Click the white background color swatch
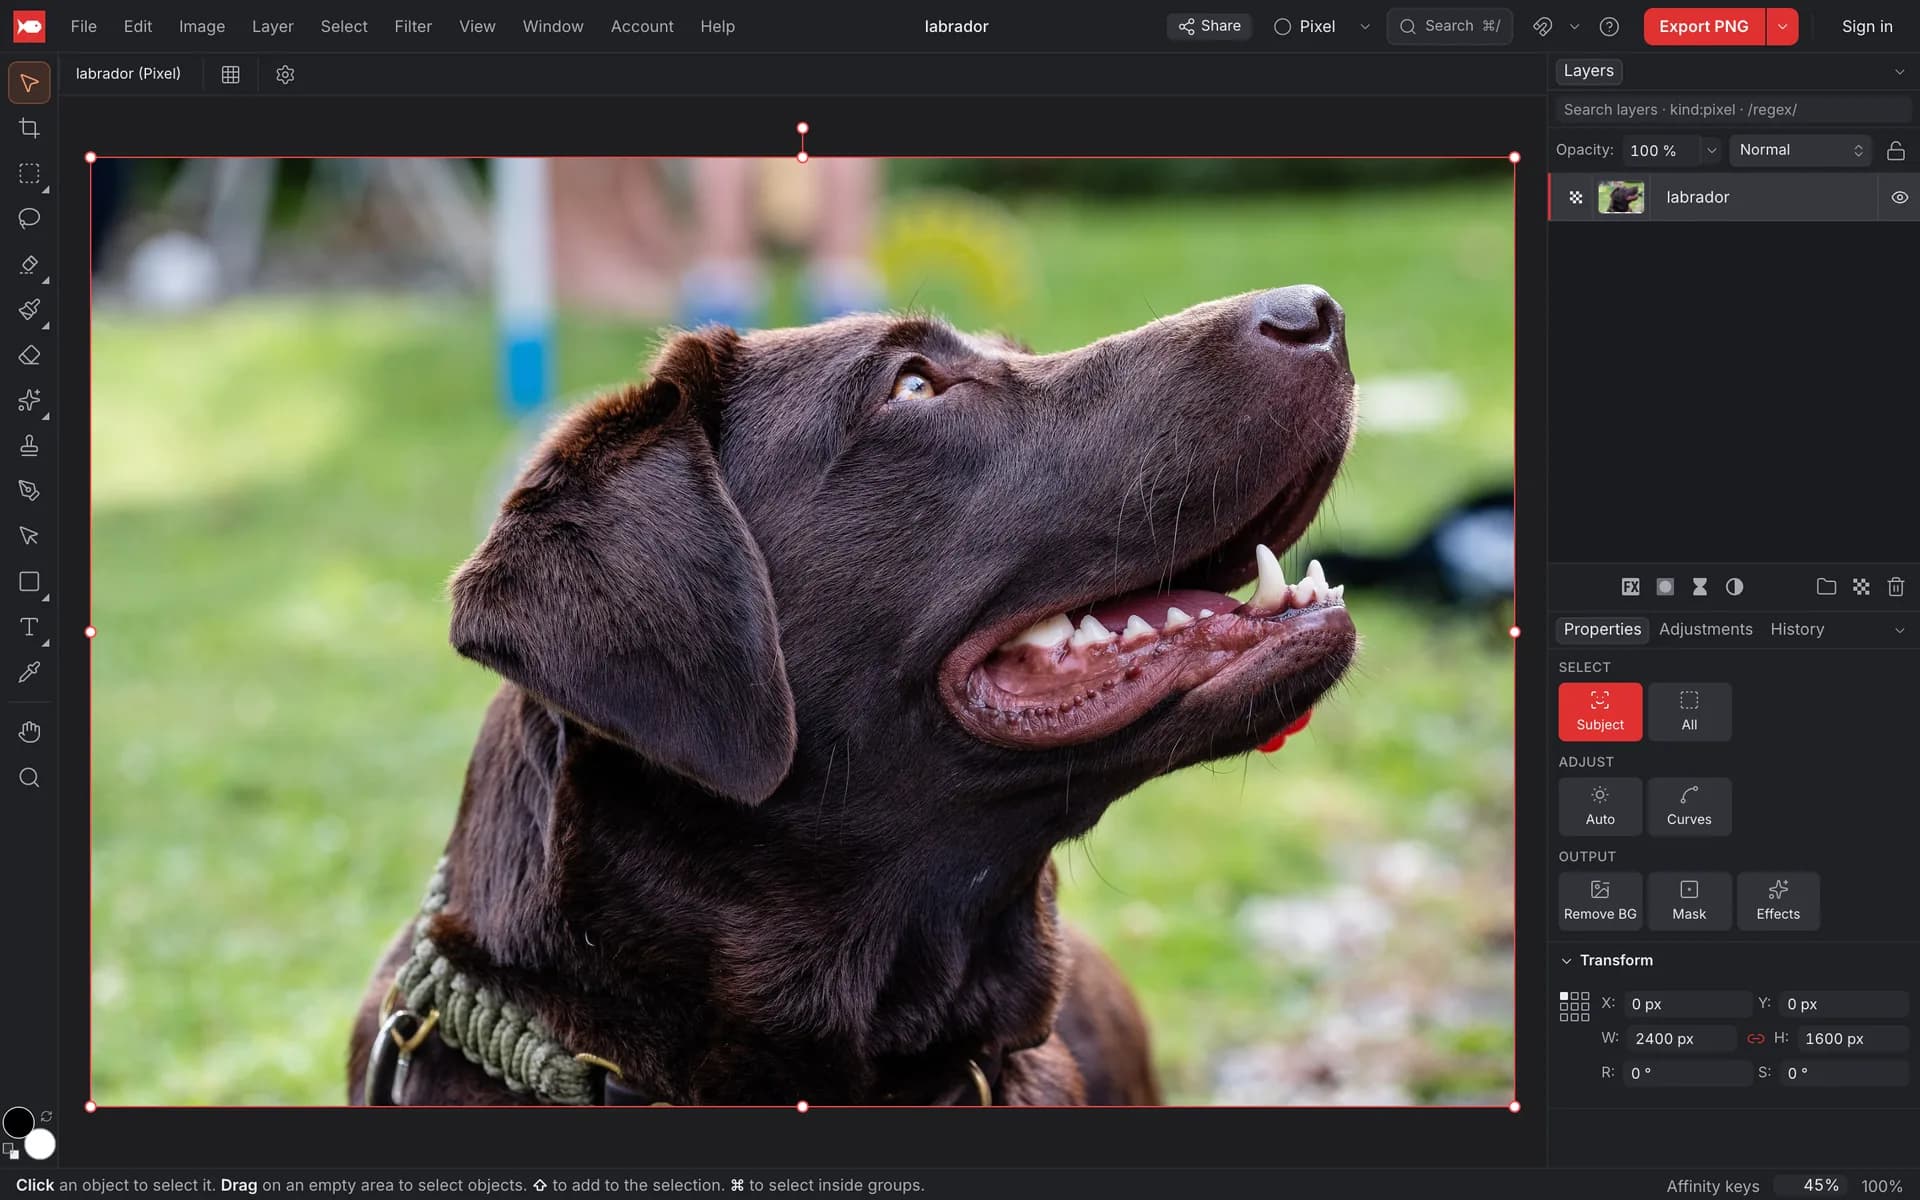Screen dimensions: 1920x1200 click(x=40, y=1144)
